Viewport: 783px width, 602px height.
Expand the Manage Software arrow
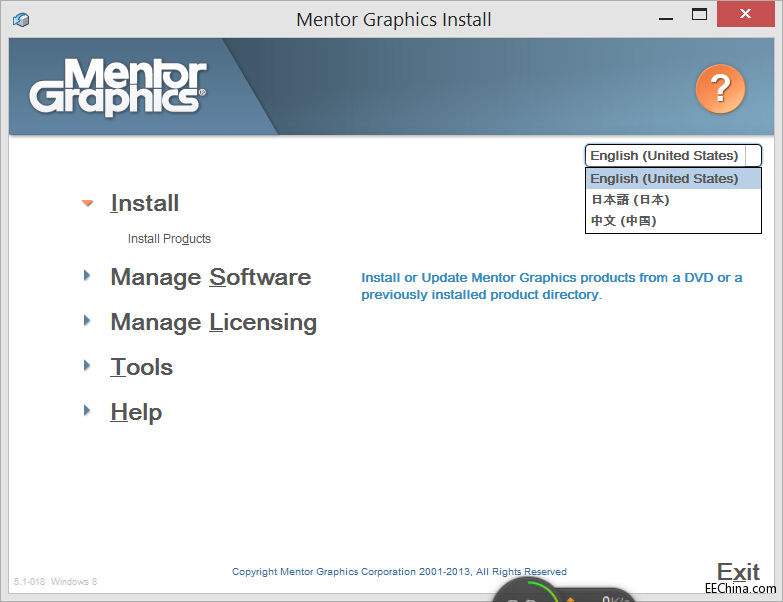click(x=87, y=275)
